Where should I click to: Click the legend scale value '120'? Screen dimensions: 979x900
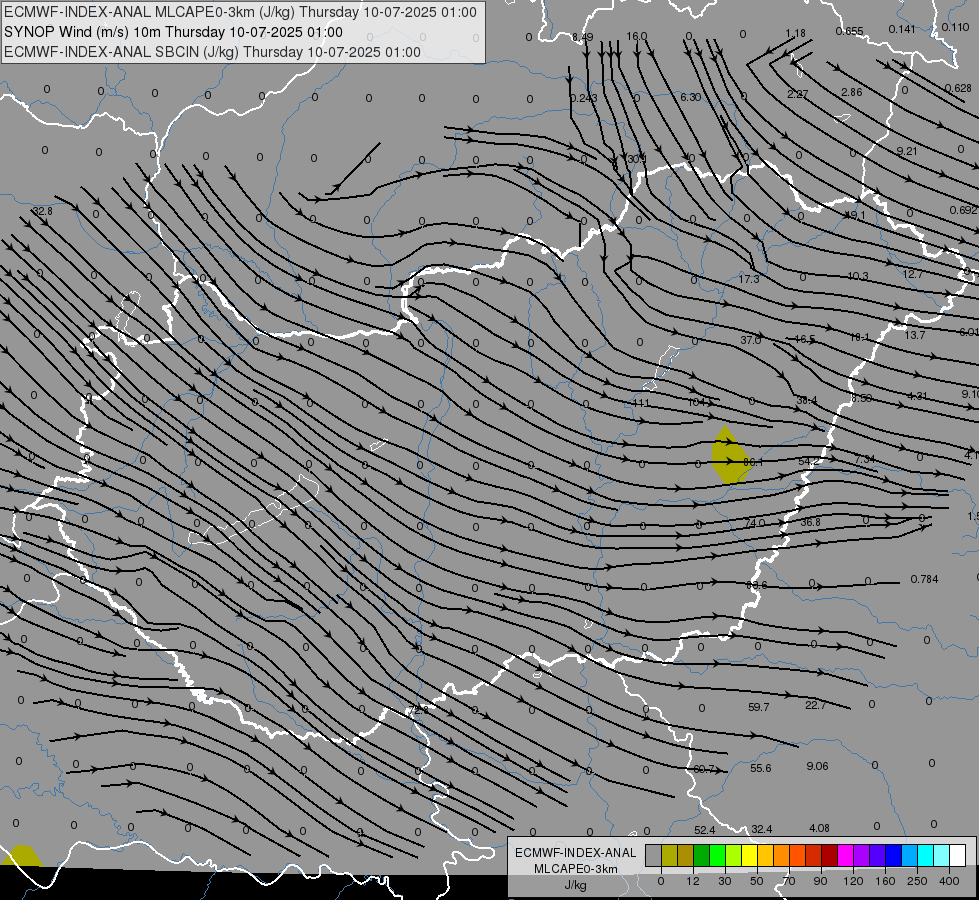click(x=853, y=881)
